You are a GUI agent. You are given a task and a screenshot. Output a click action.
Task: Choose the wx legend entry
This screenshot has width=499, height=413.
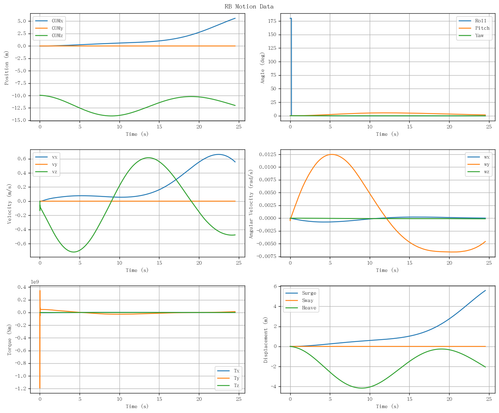(479, 157)
